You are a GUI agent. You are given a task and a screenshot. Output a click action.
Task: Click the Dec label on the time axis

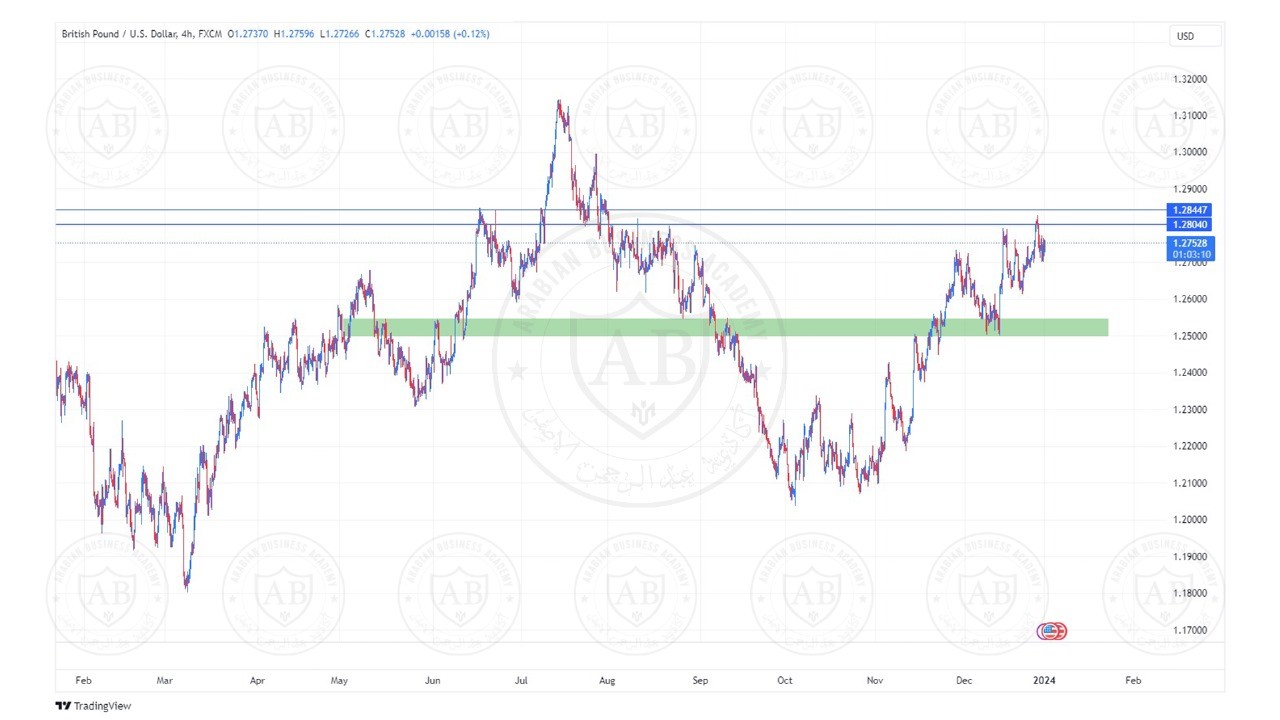(x=964, y=681)
